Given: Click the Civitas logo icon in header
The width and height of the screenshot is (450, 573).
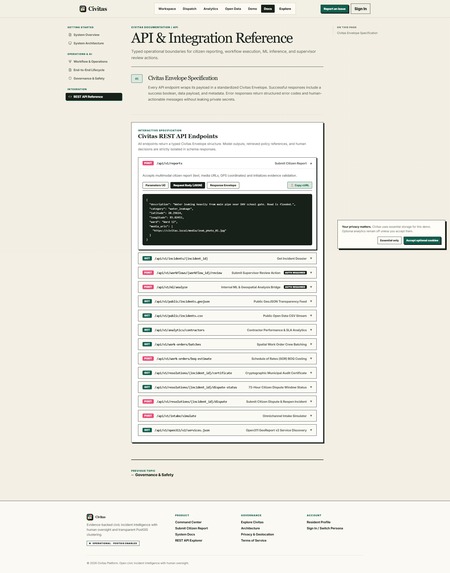Looking at the screenshot, I should (x=83, y=9).
